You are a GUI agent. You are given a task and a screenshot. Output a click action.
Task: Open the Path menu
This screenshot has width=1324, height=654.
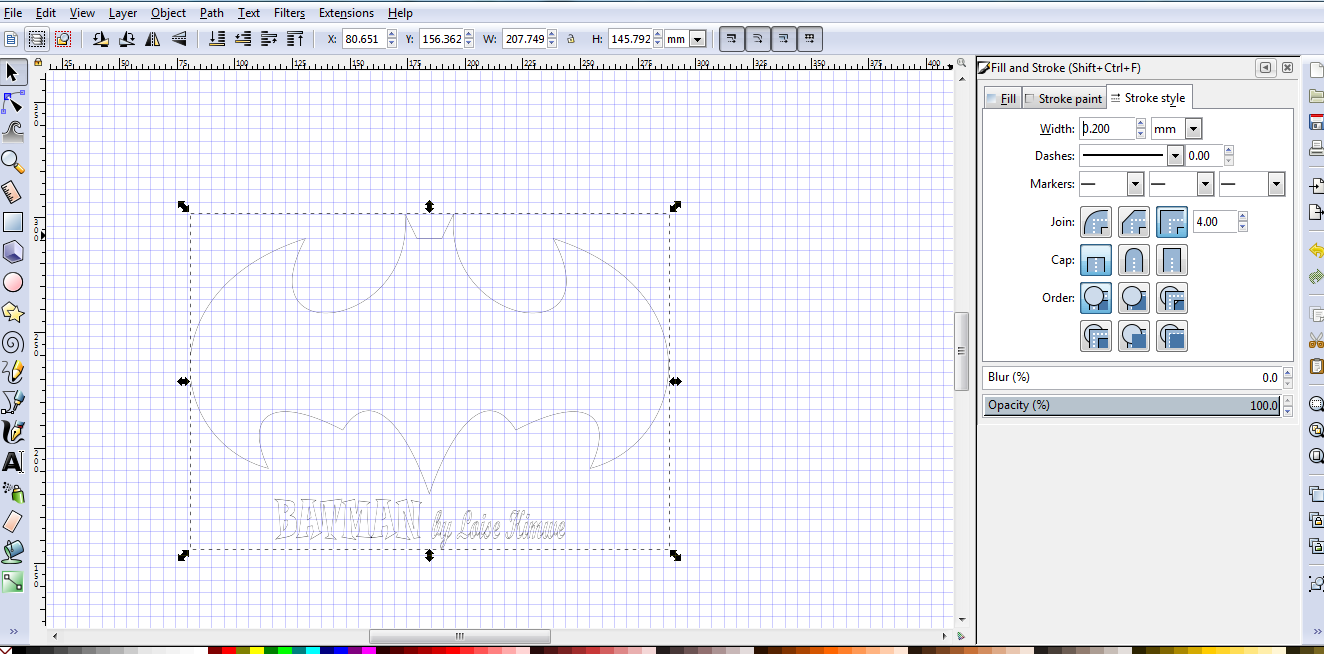(x=212, y=13)
